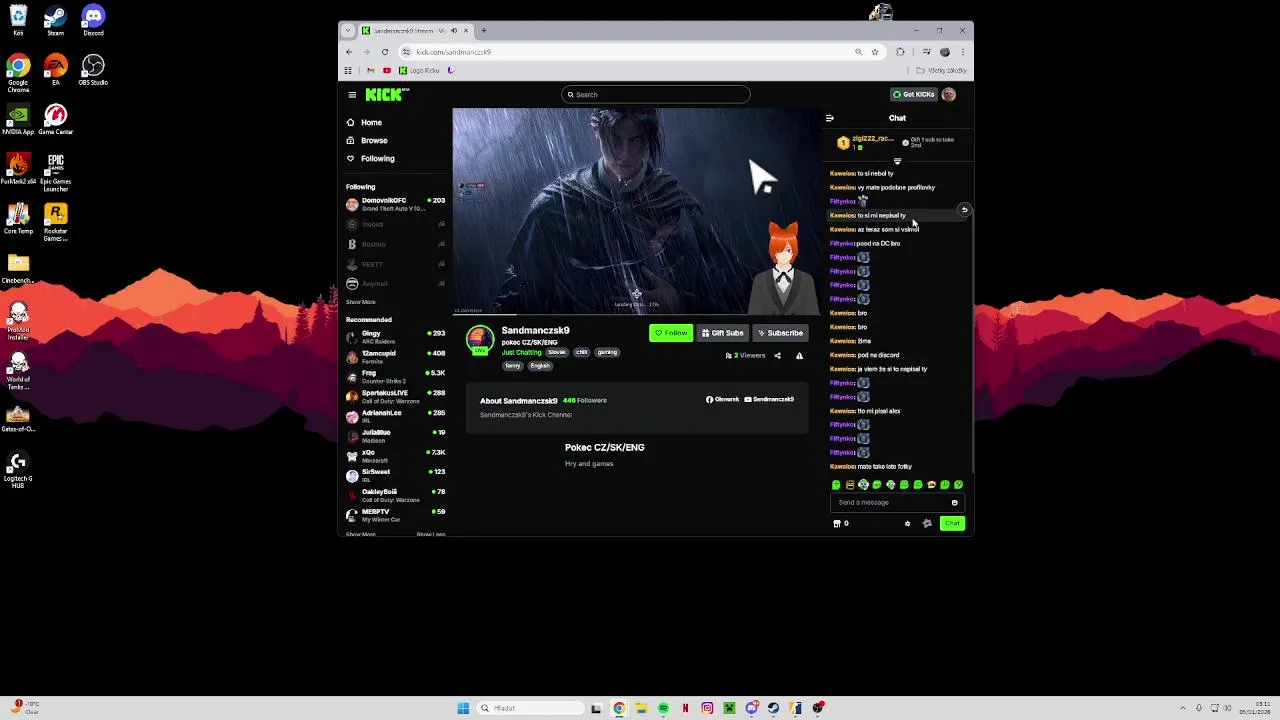Send message with the Chat button
The width and height of the screenshot is (1280, 720).
pyautogui.click(x=952, y=523)
